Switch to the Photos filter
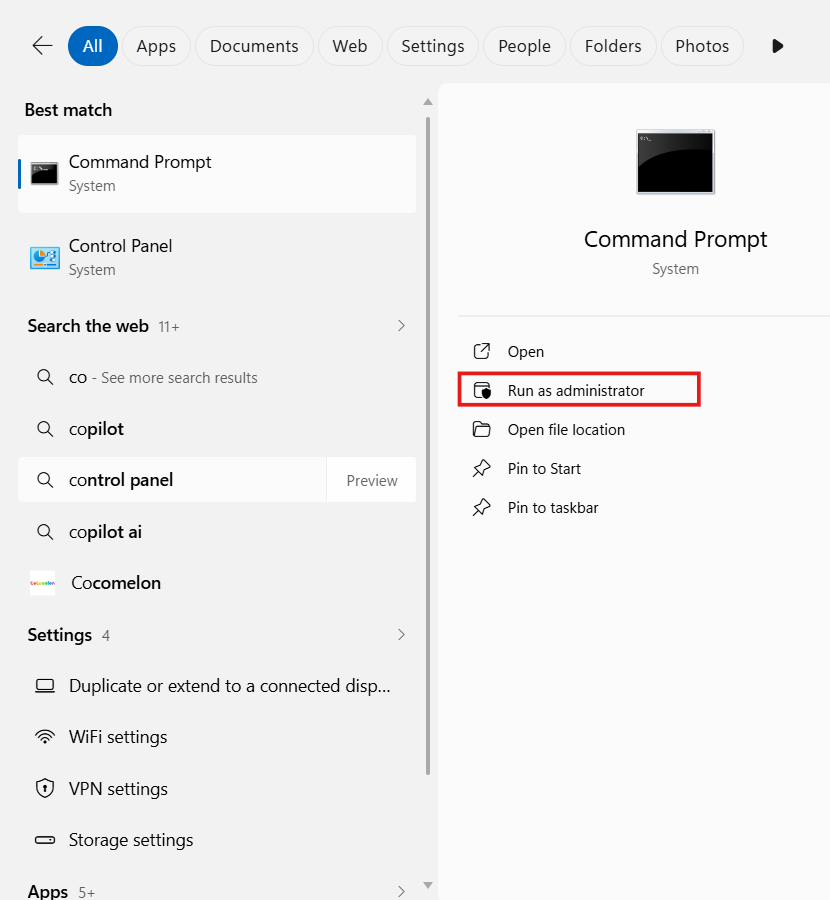 click(702, 46)
